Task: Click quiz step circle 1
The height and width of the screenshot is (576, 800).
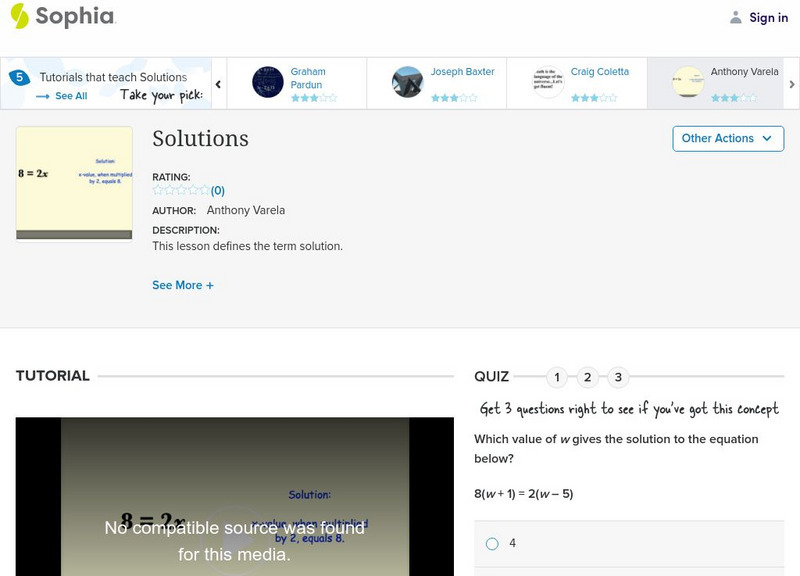Action: click(x=558, y=377)
